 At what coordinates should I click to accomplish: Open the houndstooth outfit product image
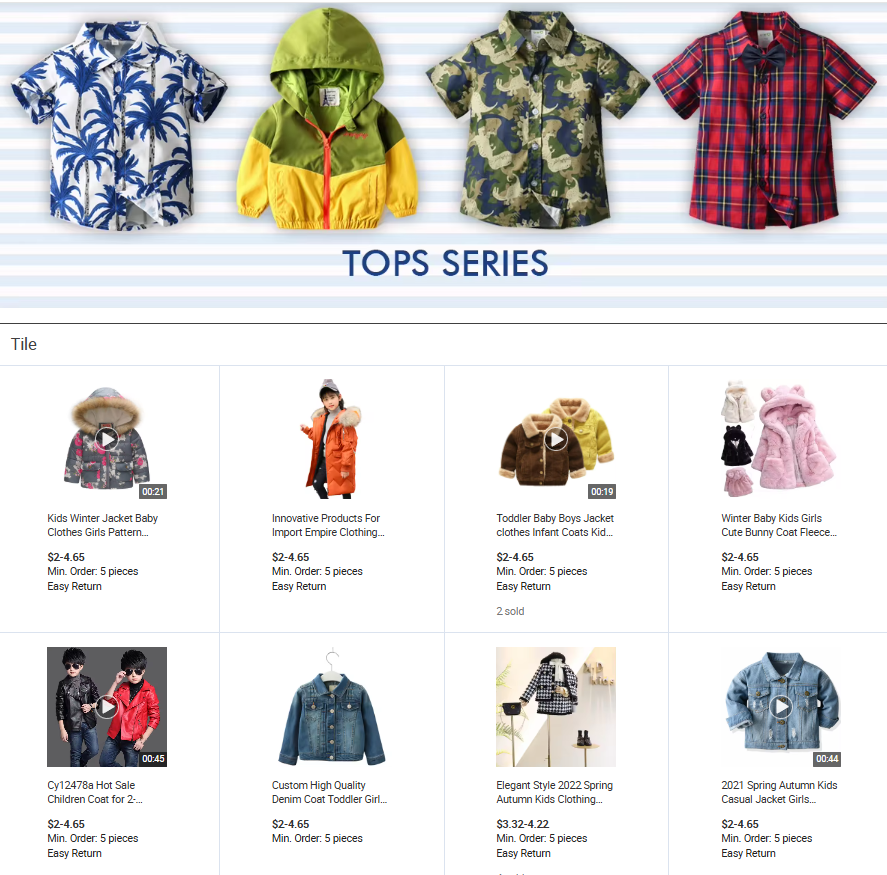[556, 707]
